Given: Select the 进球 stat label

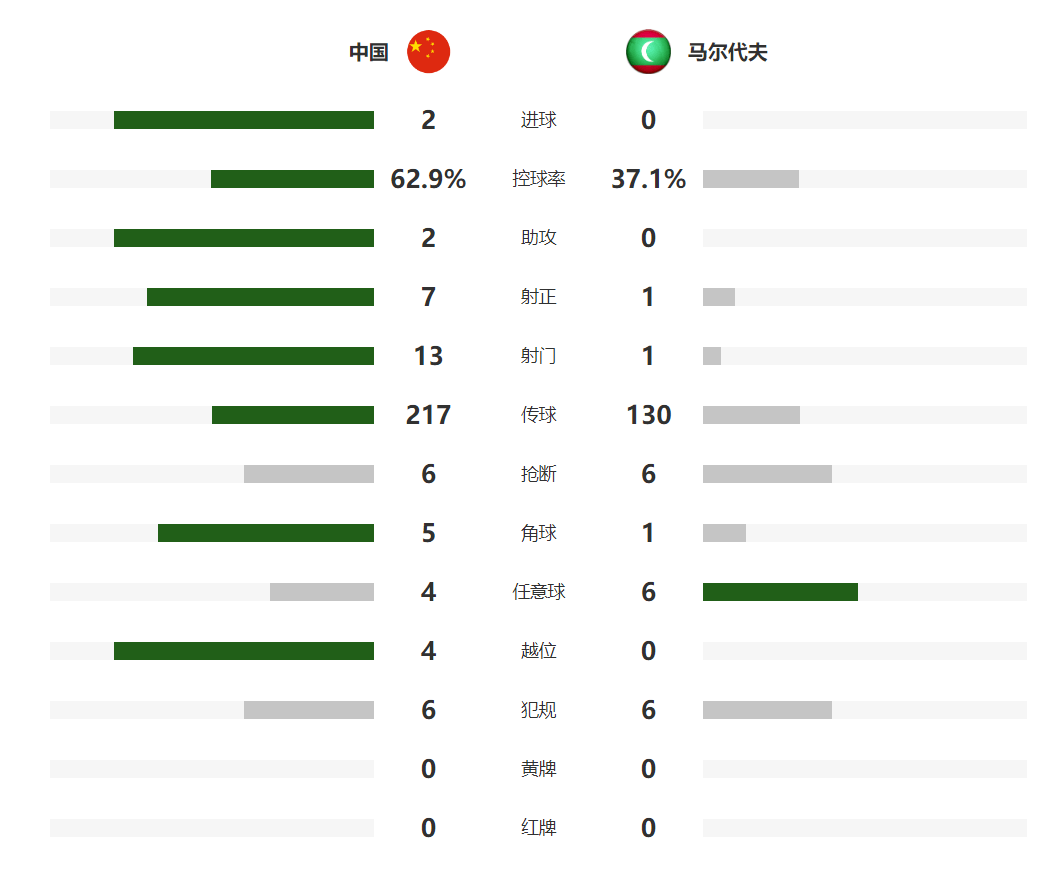Looking at the screenshot, I should point(538,120).
